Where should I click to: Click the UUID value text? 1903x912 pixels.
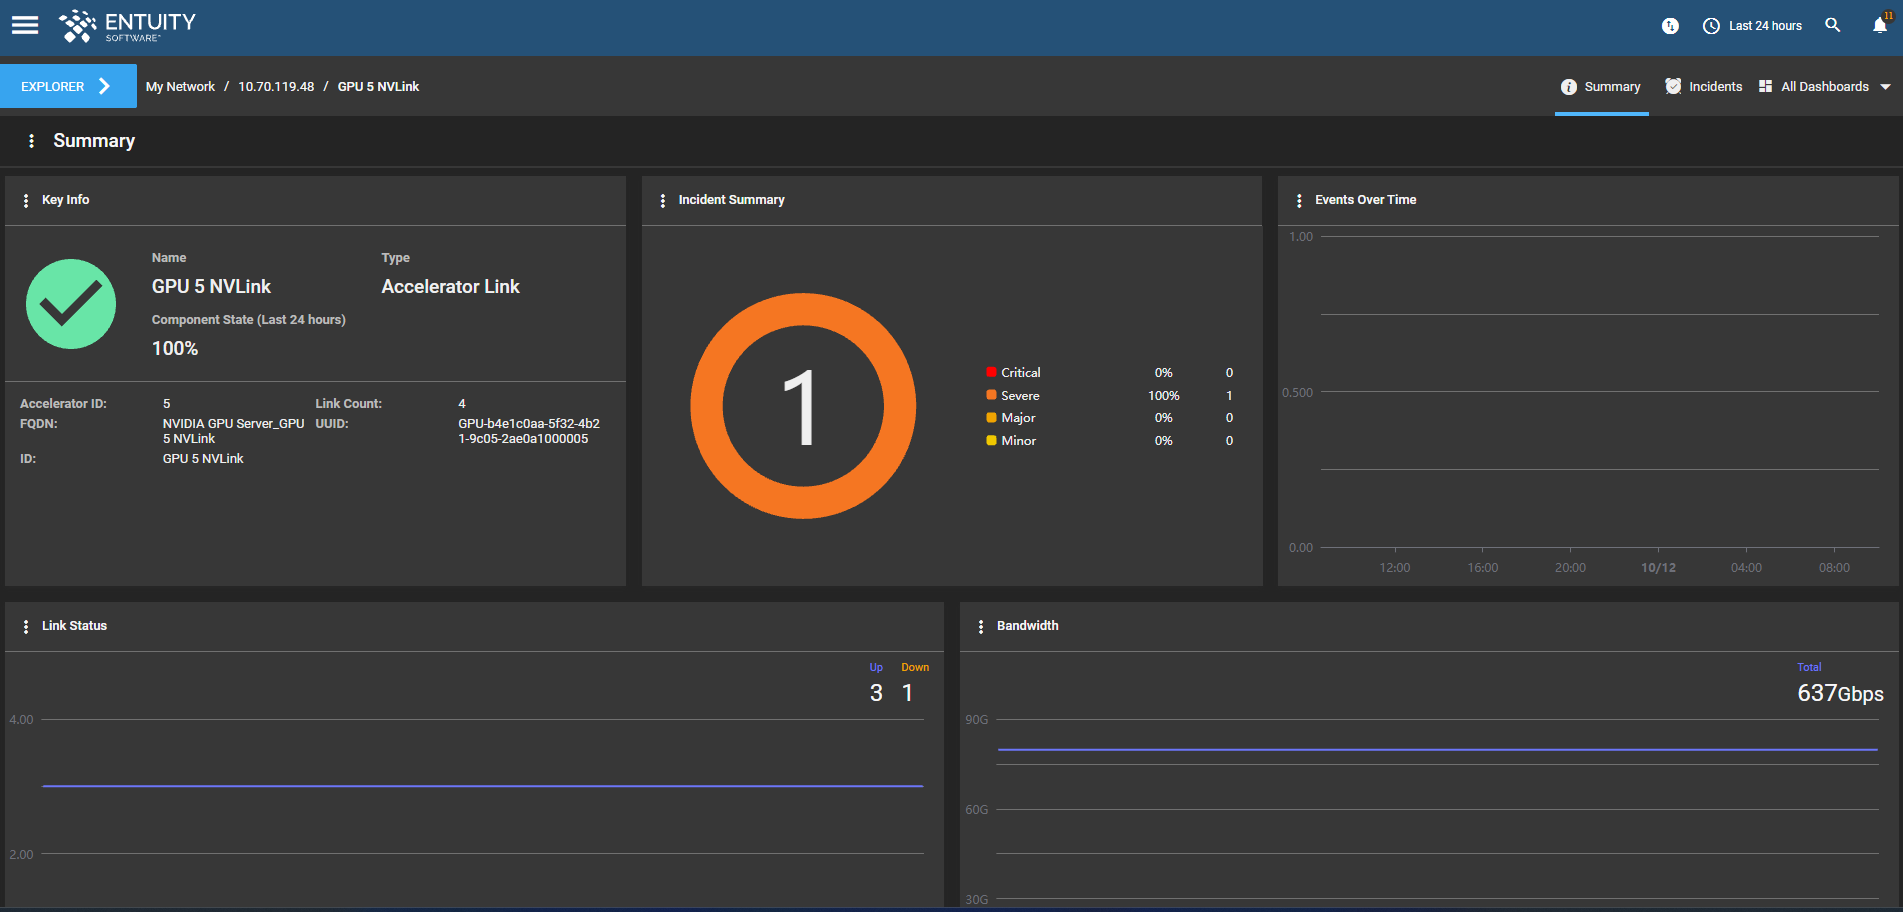(529, 431)
